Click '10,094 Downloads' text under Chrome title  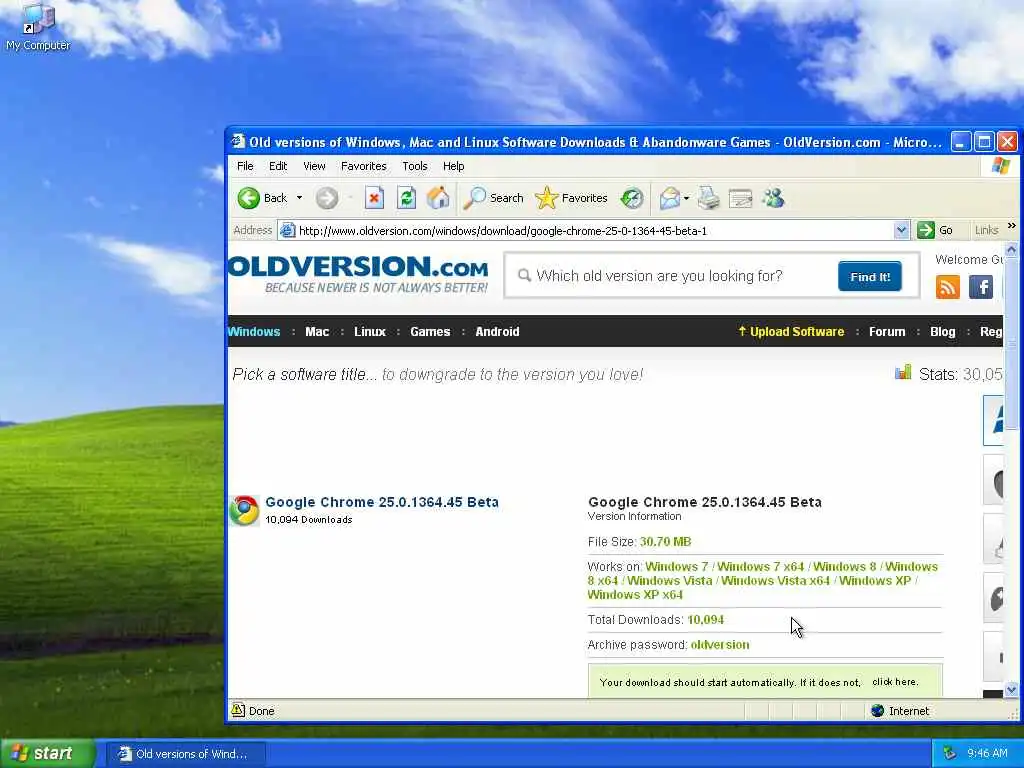(x=309, y=520)
